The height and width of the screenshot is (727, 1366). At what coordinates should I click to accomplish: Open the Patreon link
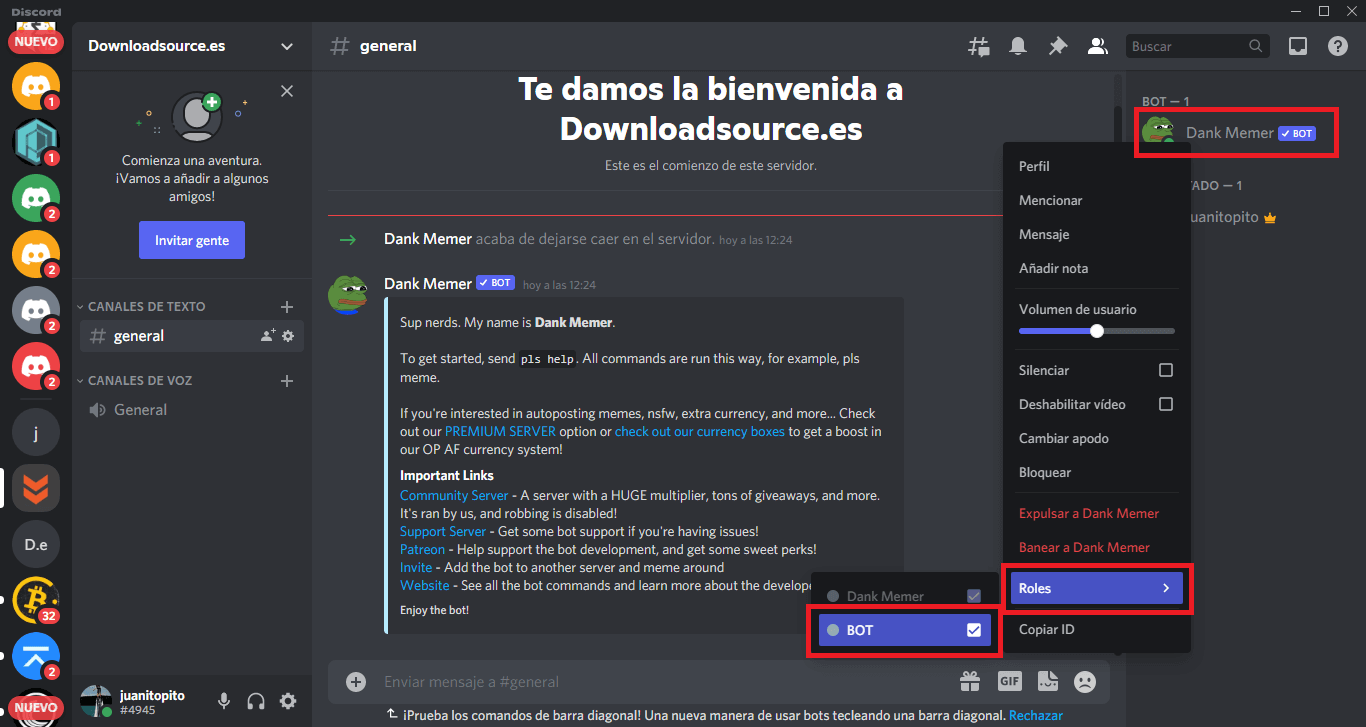423,549
